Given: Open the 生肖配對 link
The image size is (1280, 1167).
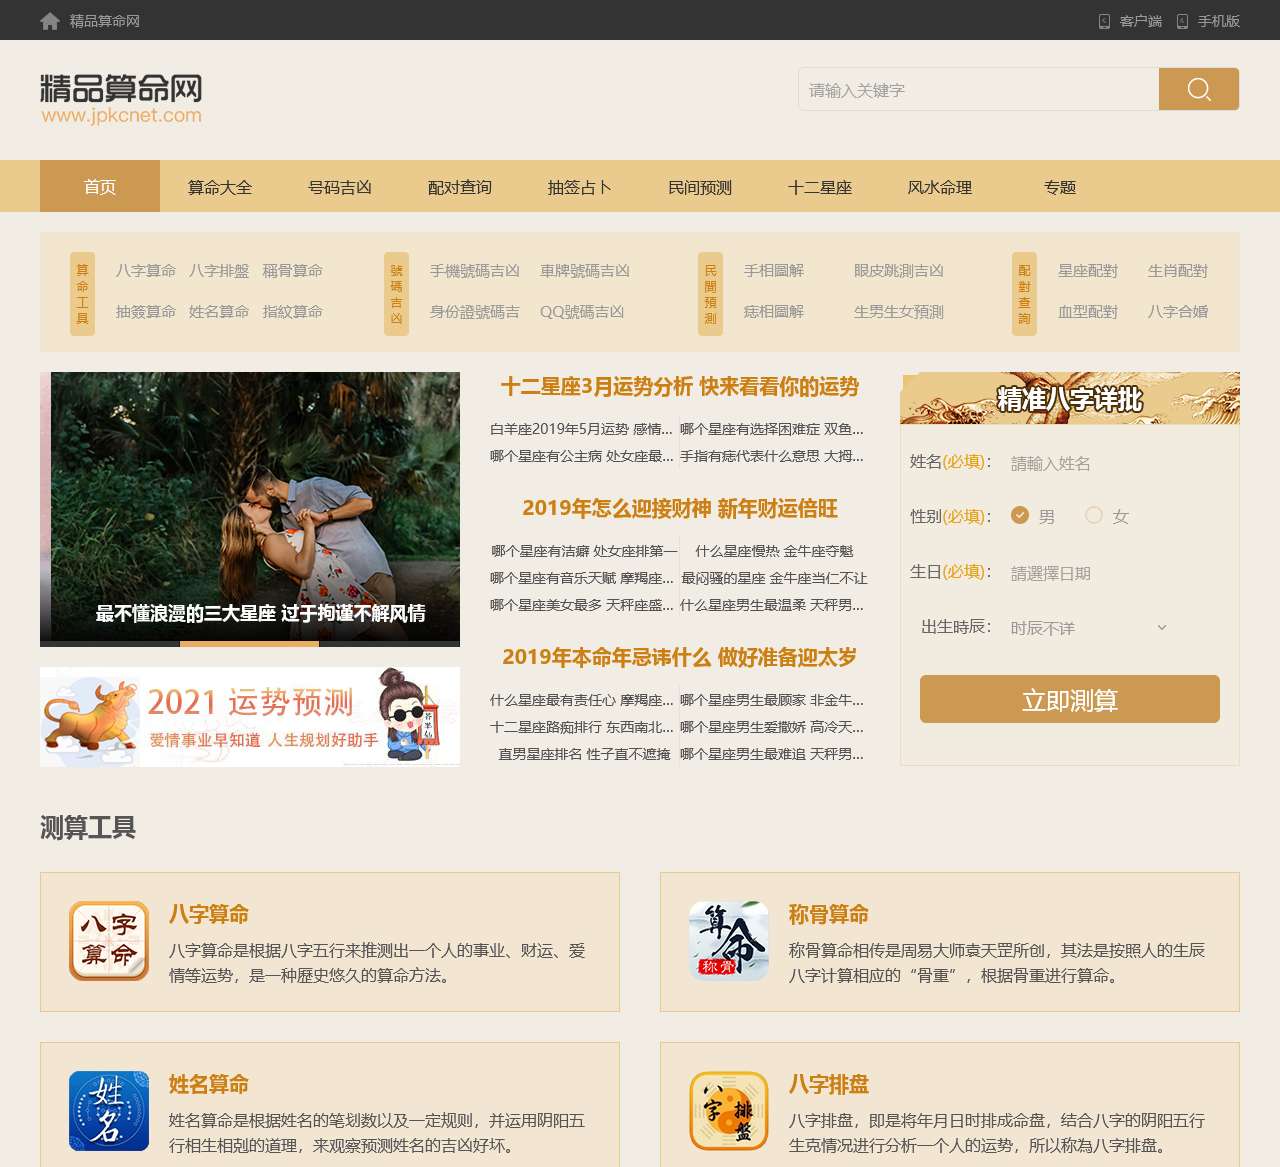Looking at the screenshot, I should [1178, 271].
